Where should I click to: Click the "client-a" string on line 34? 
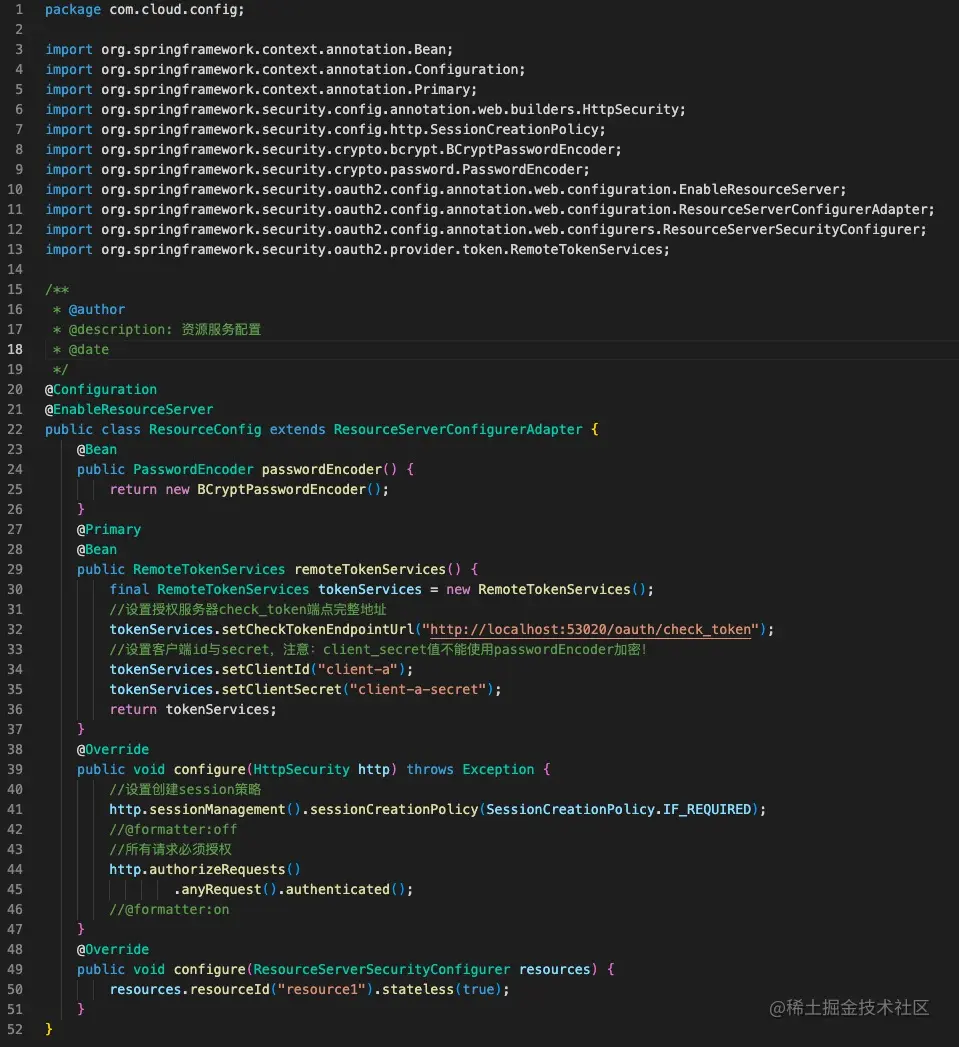click(357, 670)
